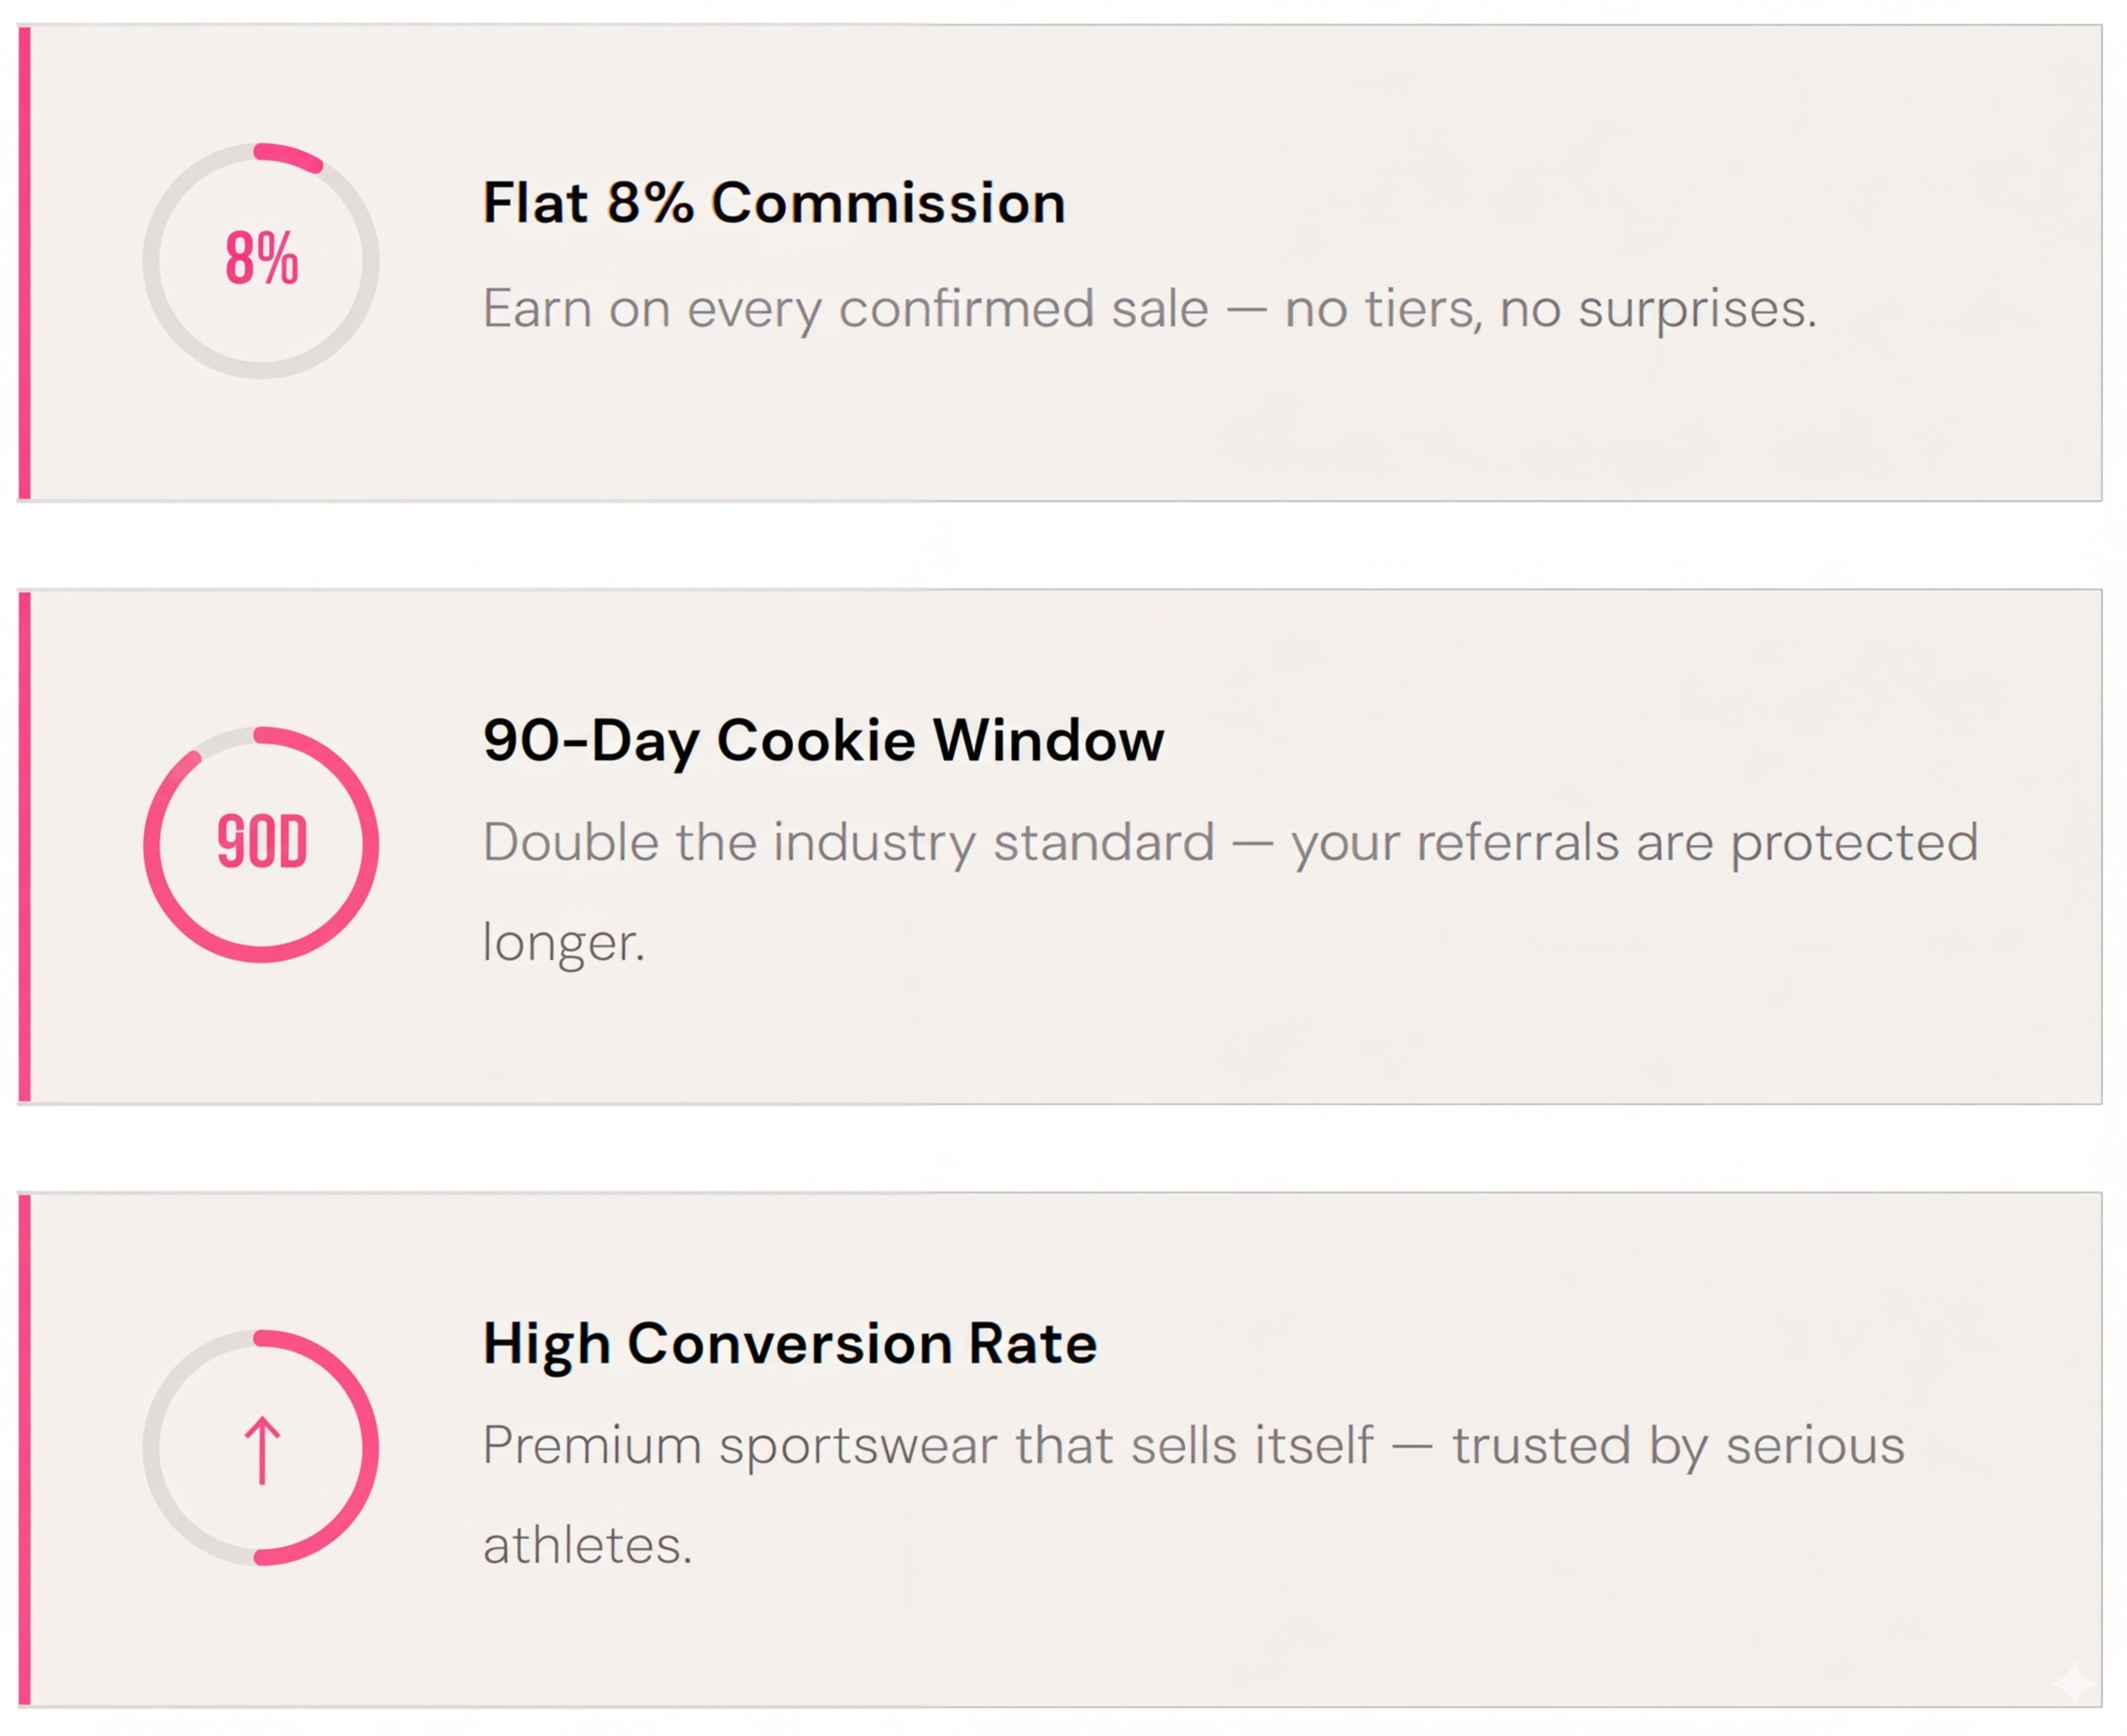Screen dimensions: 2127x1736
Task: Click pink accent bar of cookie window card
Action: (25, 846)
